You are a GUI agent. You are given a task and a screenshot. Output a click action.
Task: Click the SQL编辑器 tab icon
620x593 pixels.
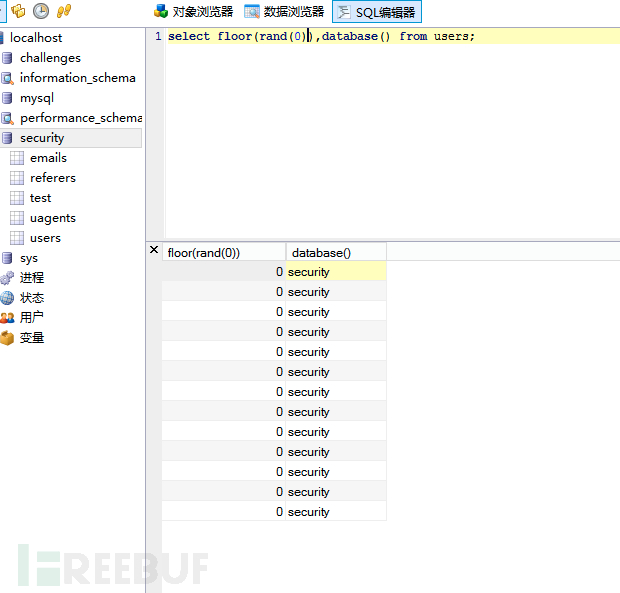[x=344, y=12]
